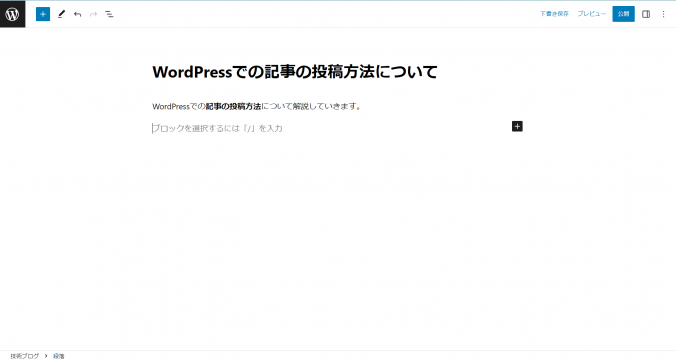Open the プレビュー preview dropdown
The width and height of the screenshot is (676, 360).
coord(592,14)
